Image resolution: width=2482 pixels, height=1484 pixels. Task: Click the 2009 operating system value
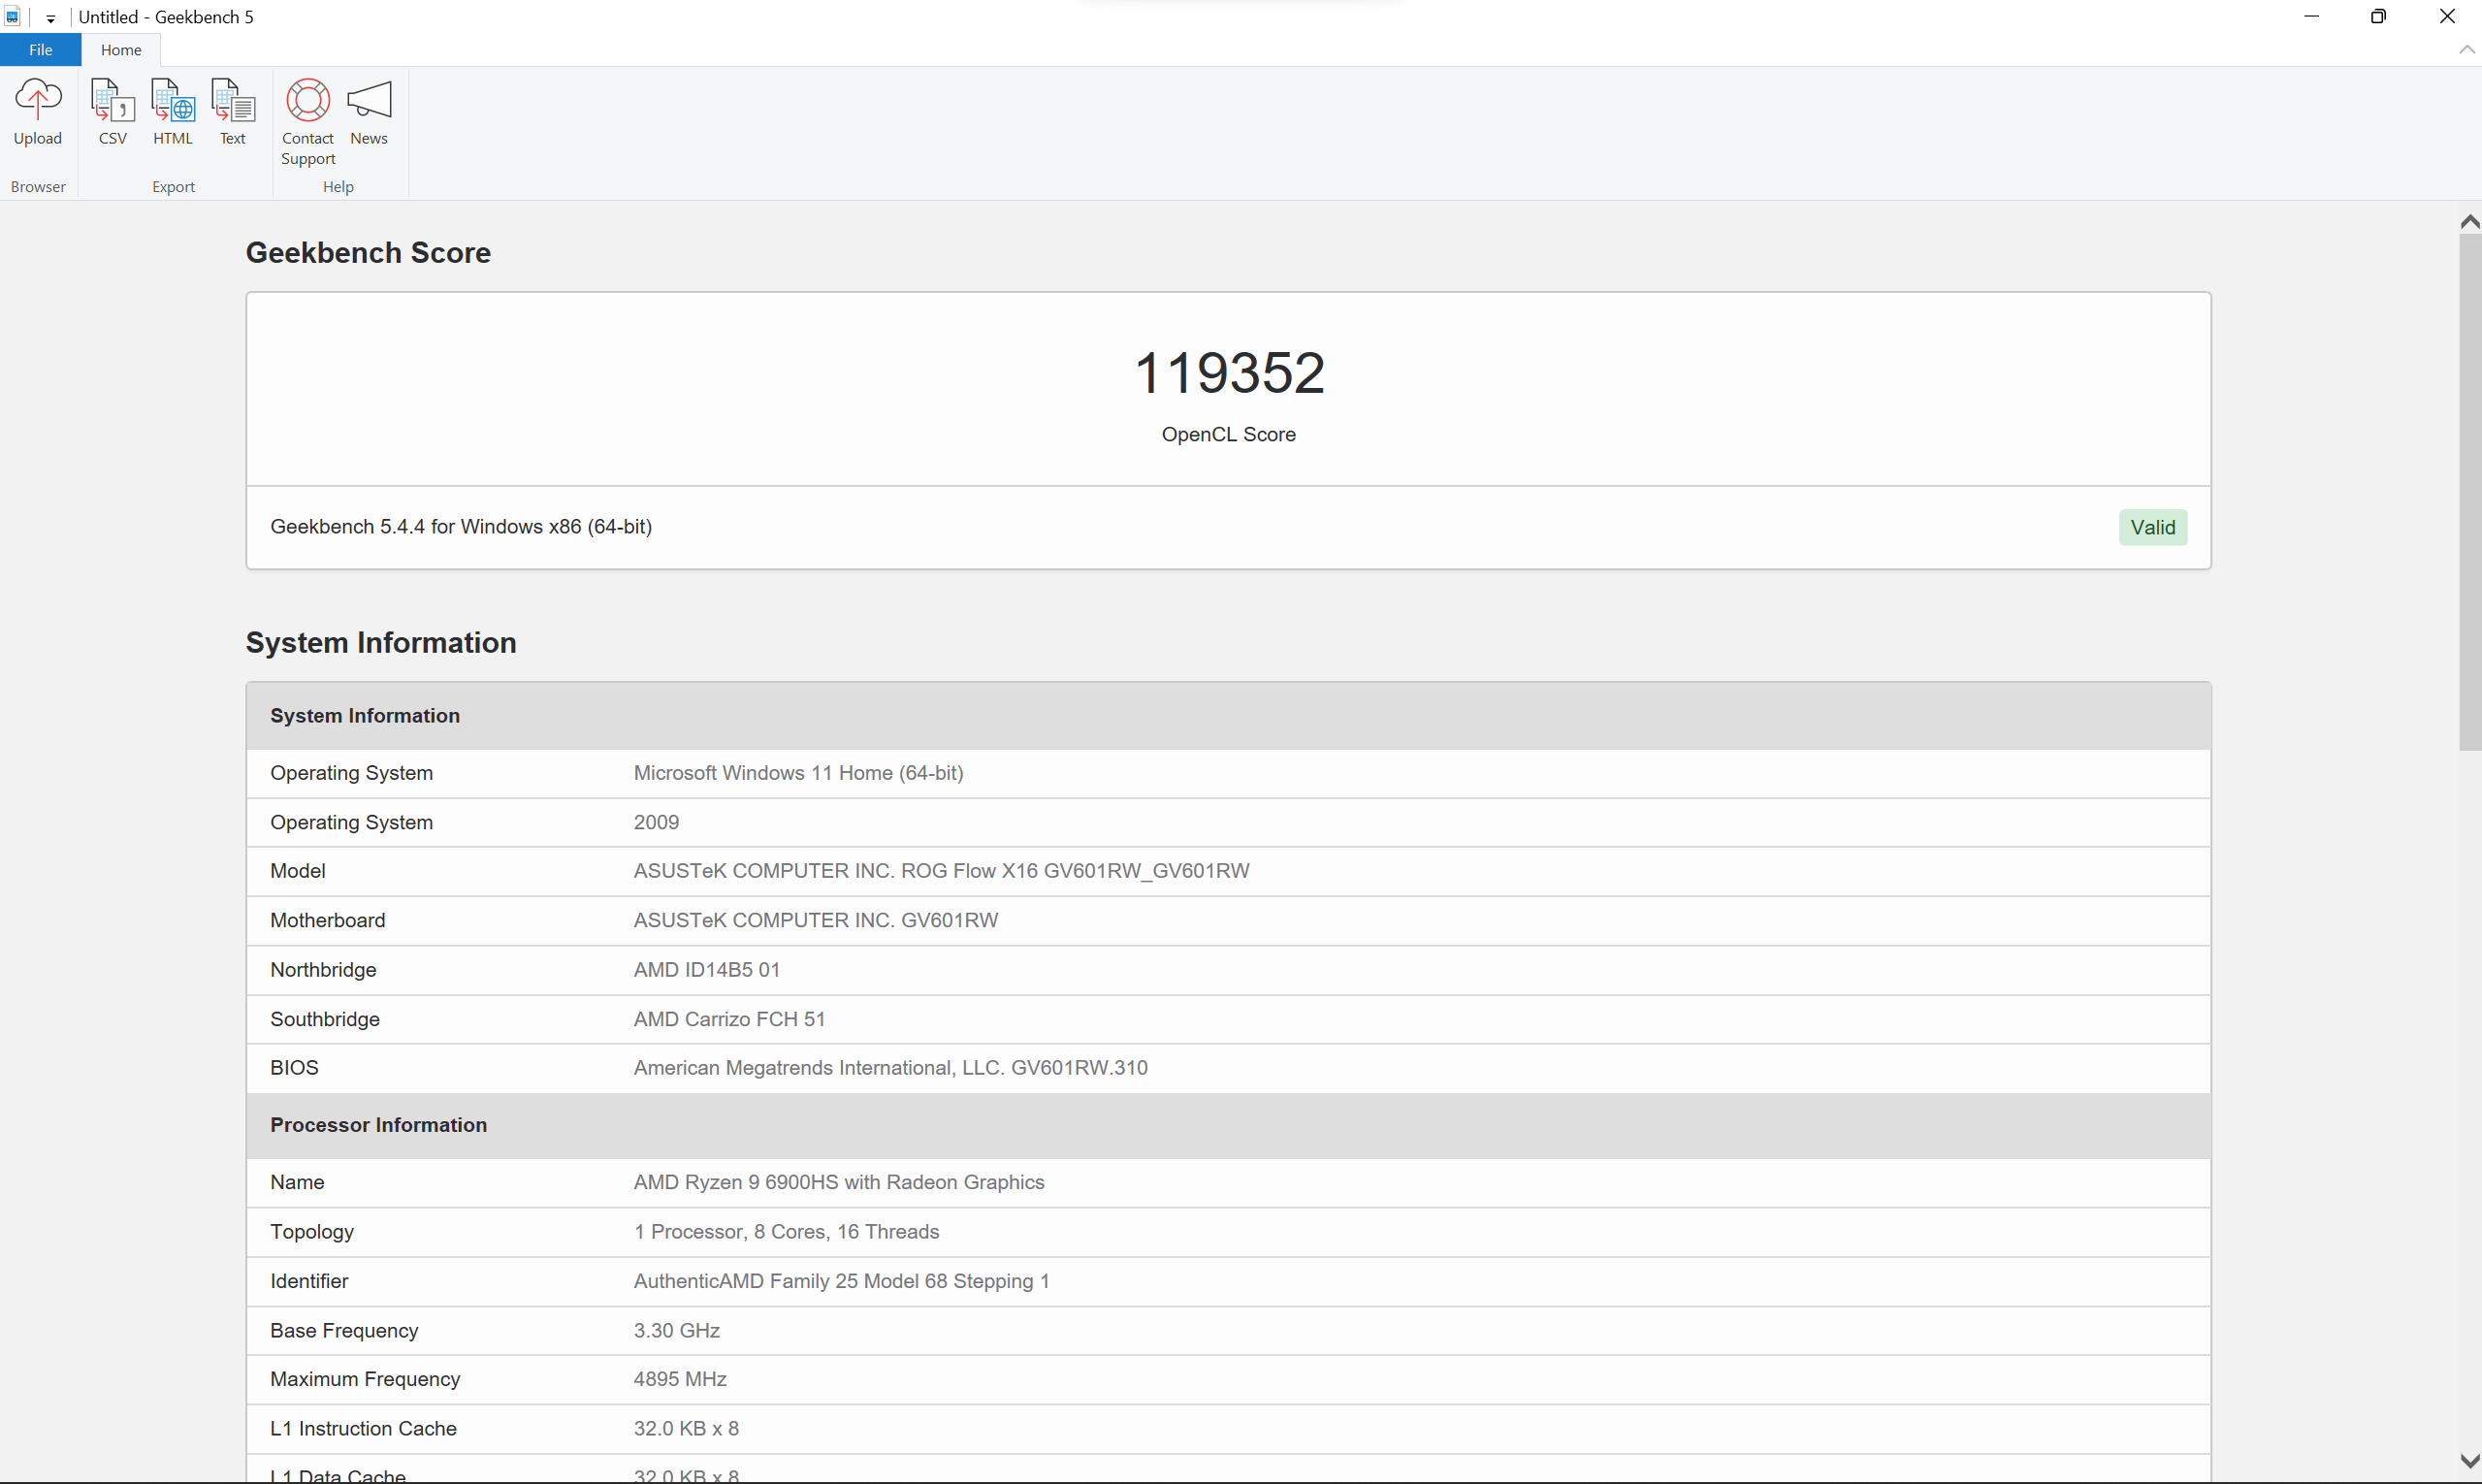pos(656,822)
